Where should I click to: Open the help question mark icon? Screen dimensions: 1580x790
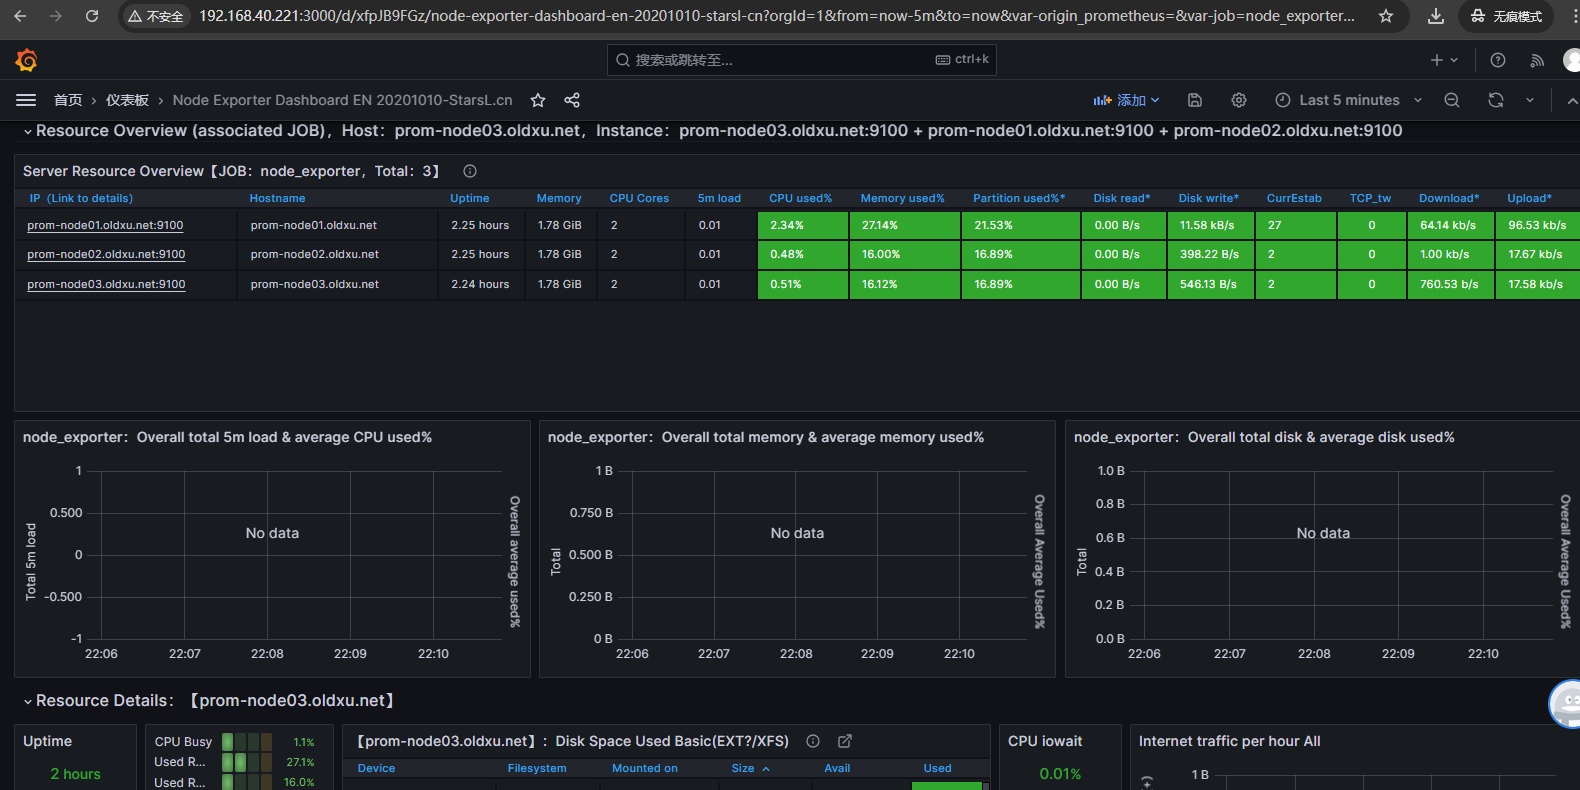coord(1498,60)
